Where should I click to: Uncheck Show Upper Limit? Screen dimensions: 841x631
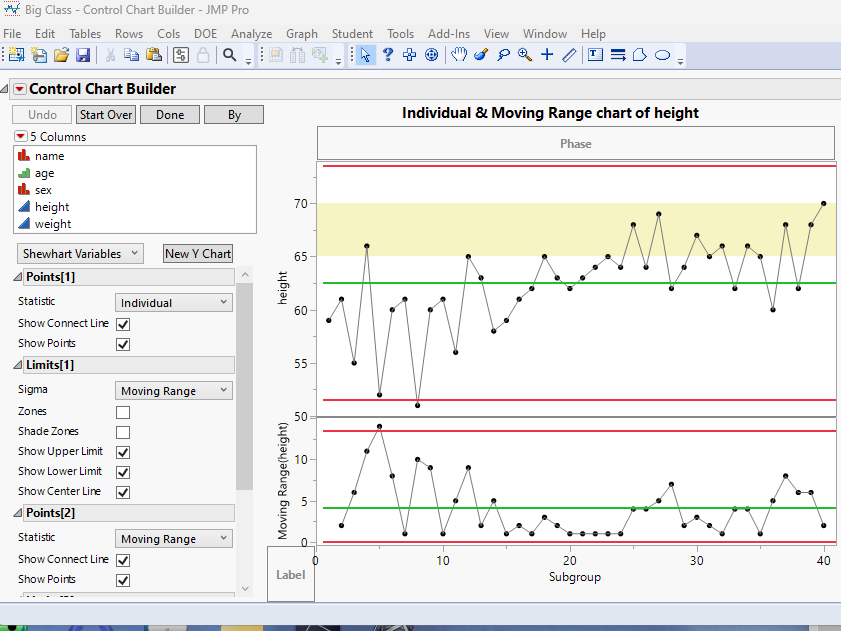(x=122, y=451)
